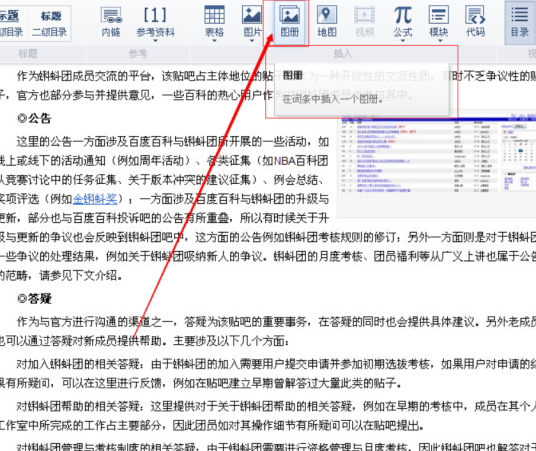This screenshot has height=451, width=536.
Task: Click the 内链 internal link icon
Action: (x=111, y=22)
